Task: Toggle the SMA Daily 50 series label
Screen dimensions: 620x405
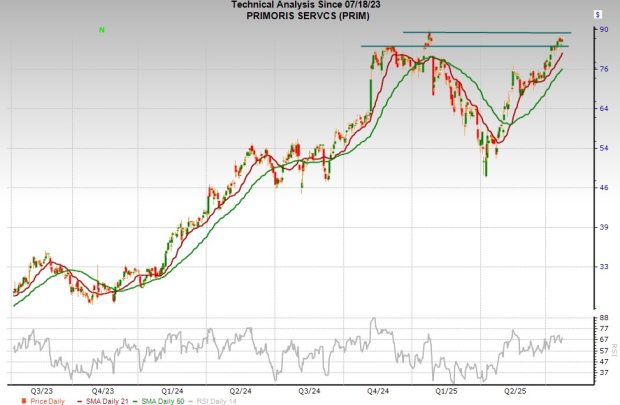Action: coord(164,399)
